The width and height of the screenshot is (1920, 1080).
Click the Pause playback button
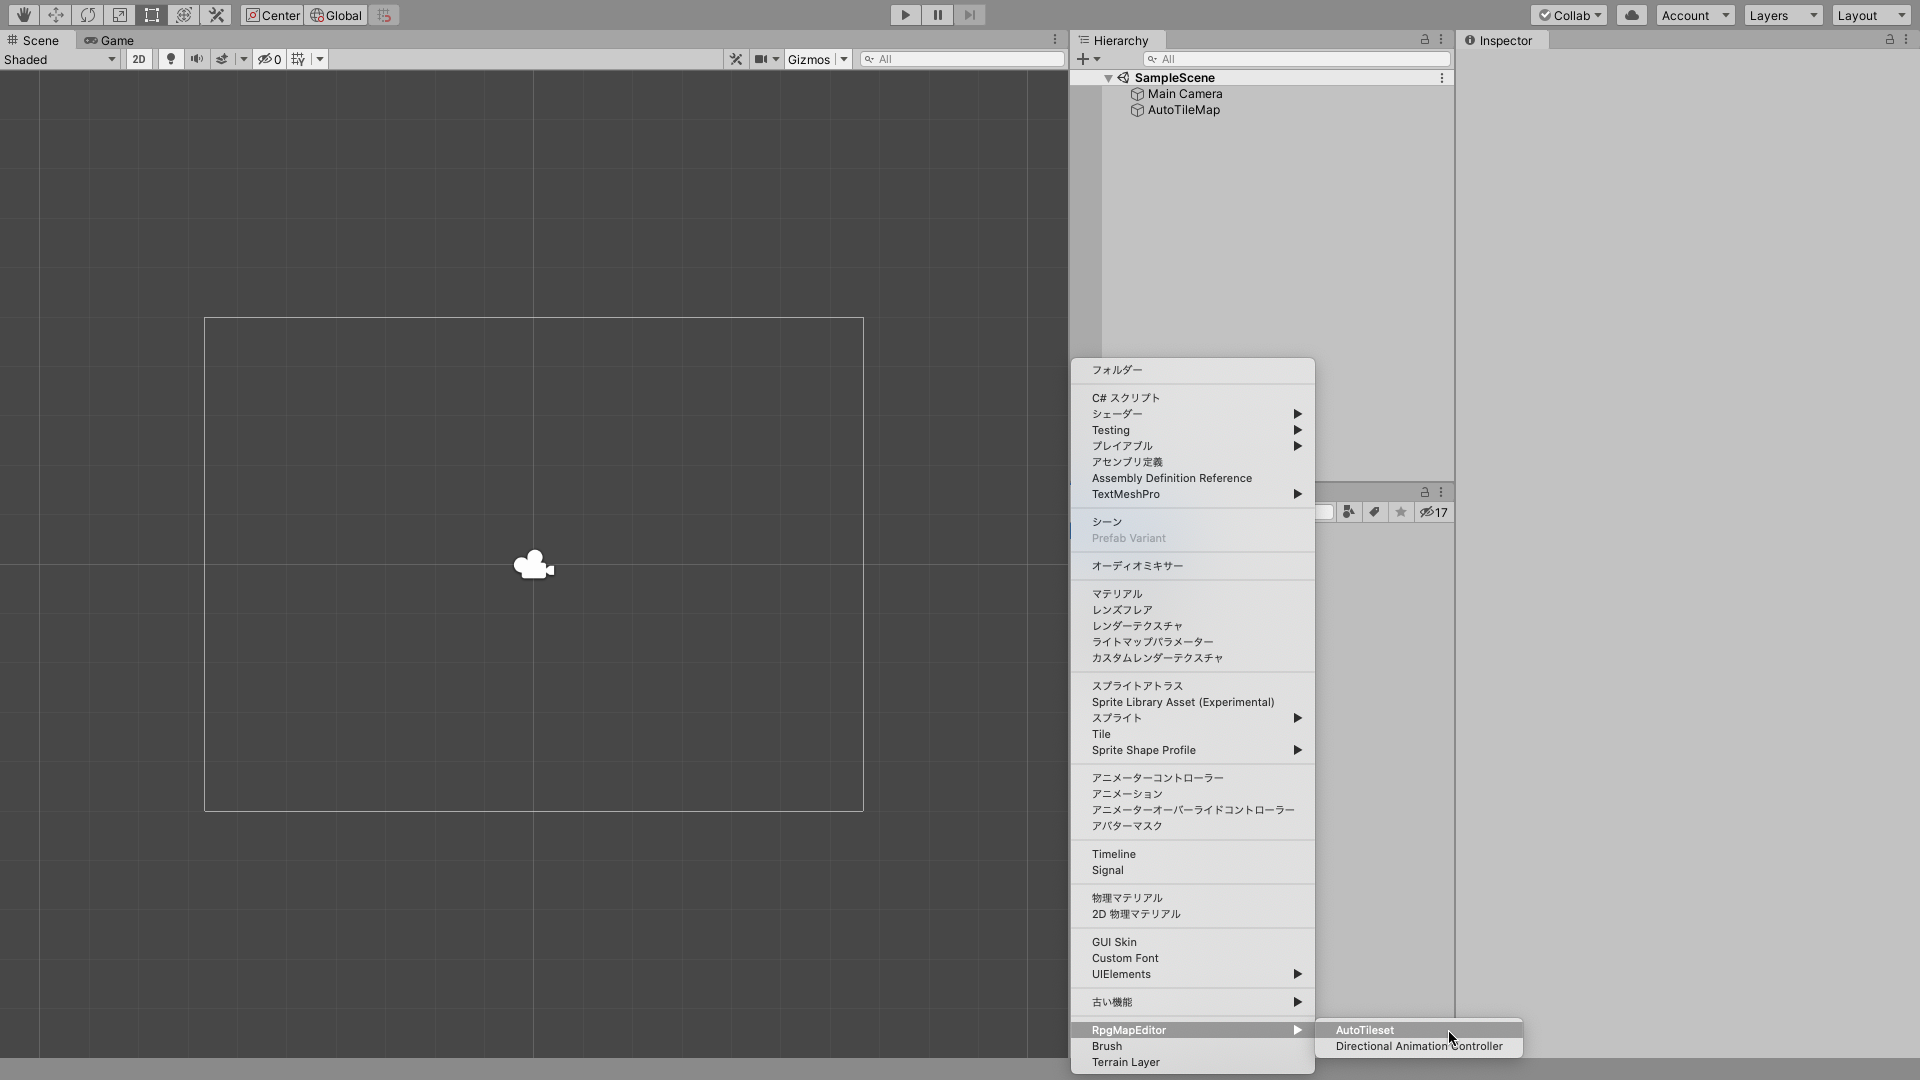coord(938,15)
